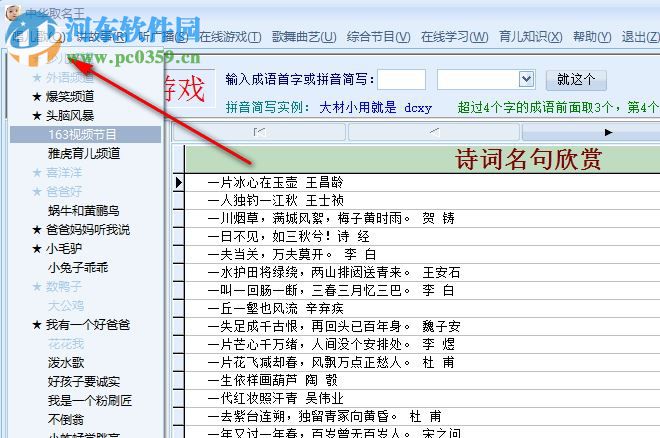The width and height of the screenshot is (660, 438).
Task: Select row 一去紫台连朔 杜甫
Action: tap(423, 417)
